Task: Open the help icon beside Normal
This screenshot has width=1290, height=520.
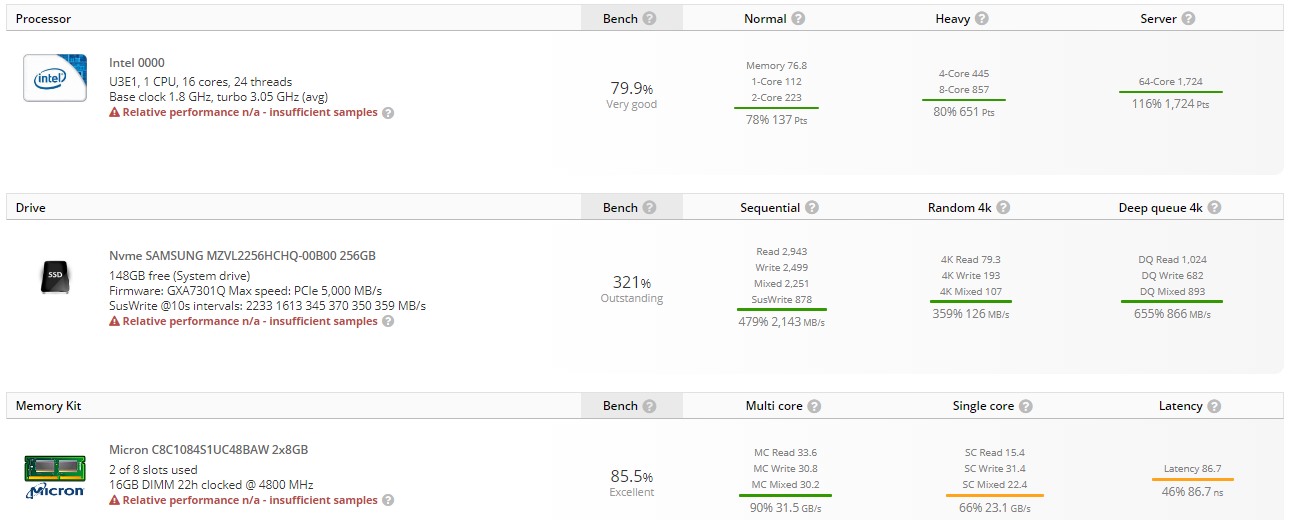Action: click(798, 18)
